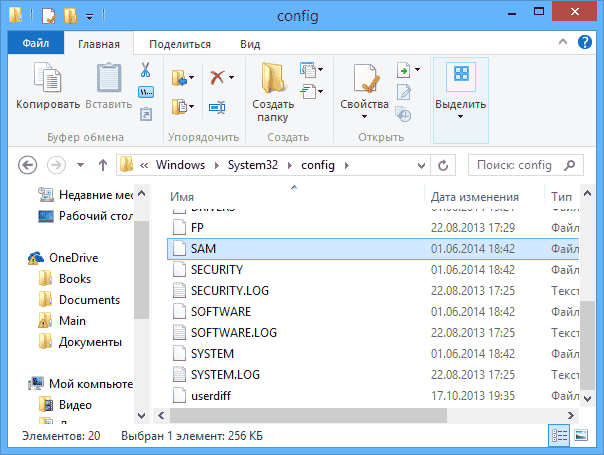Click the Paste shortcut icon

(x=146, y=114)
